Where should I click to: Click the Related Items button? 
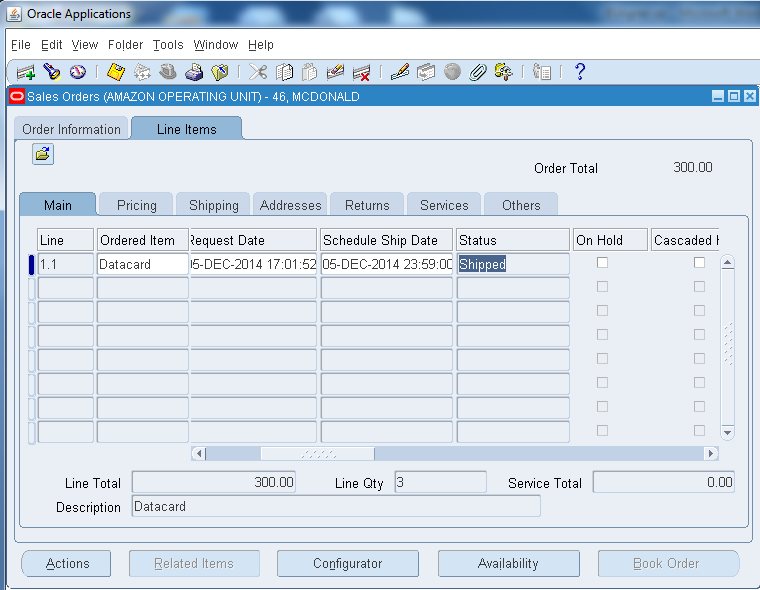click(x=194, y=563)
